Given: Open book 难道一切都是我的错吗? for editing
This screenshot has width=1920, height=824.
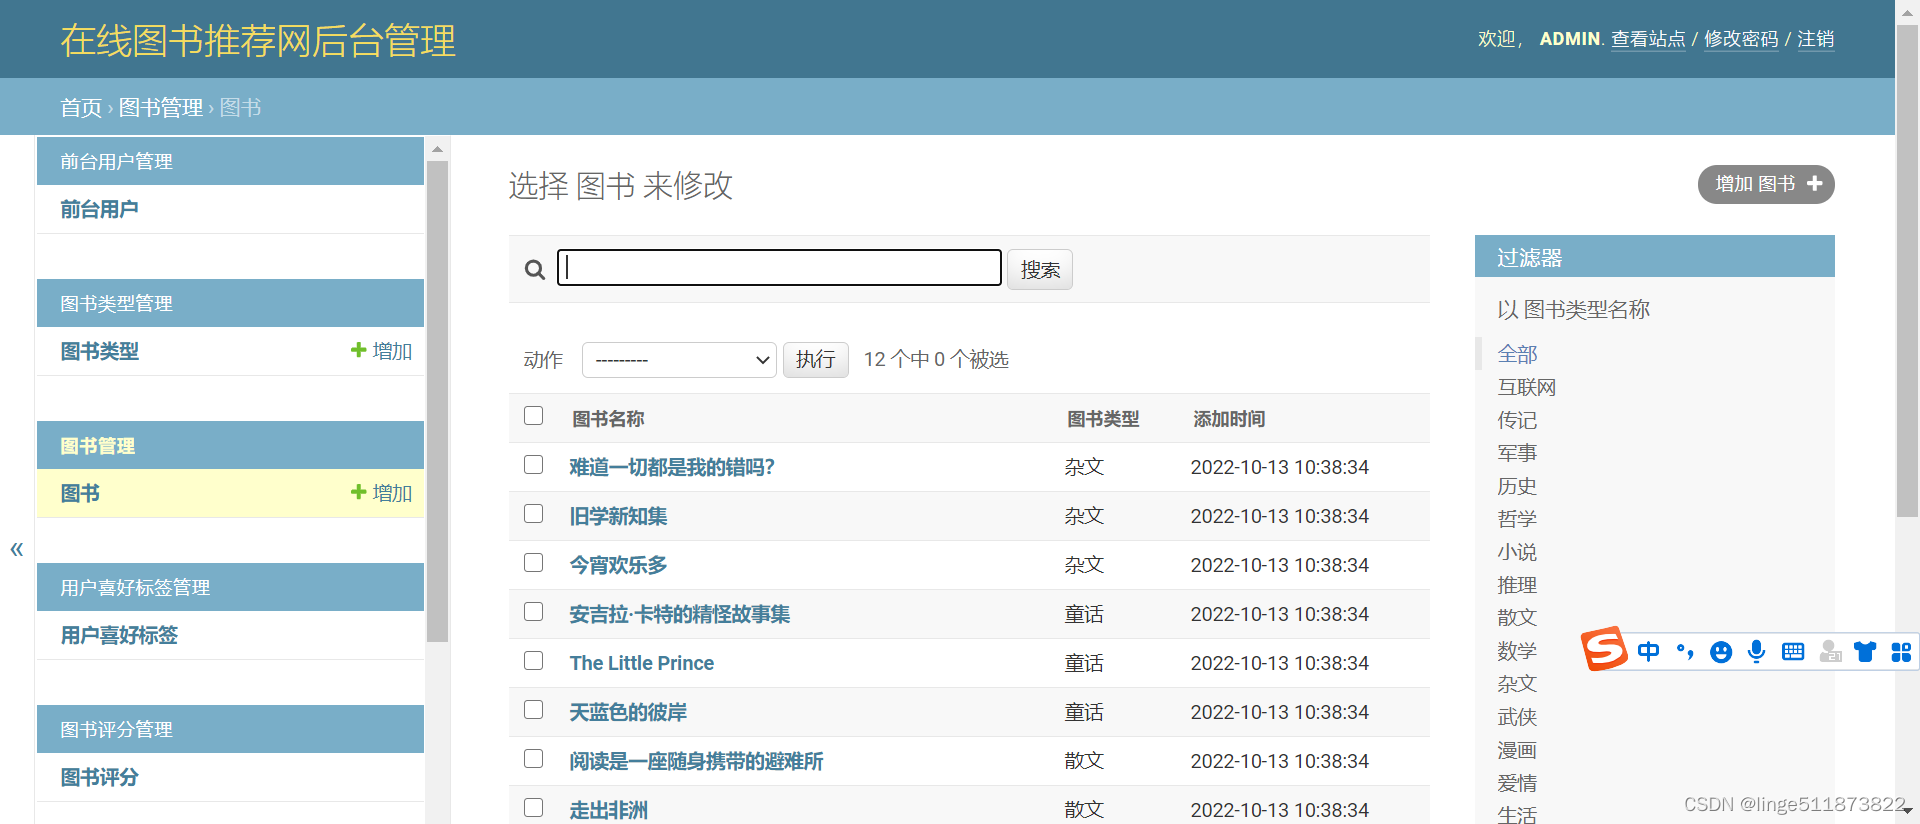Looking at the screenshot, I should tap(672, 467).
